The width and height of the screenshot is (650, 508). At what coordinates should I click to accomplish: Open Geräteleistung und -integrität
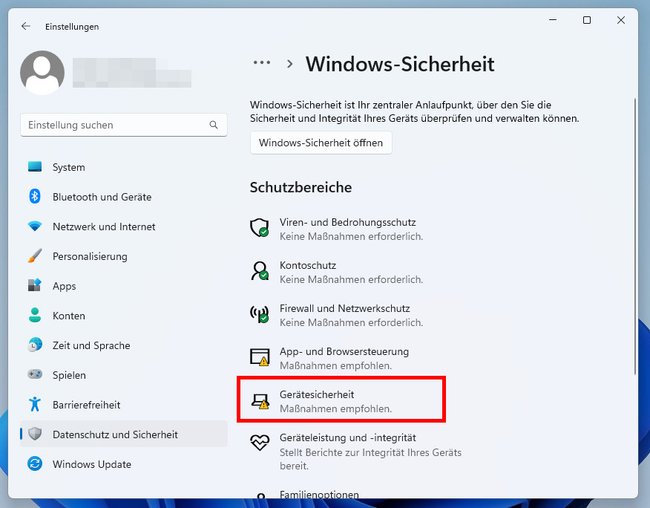[x=357, y=451]
